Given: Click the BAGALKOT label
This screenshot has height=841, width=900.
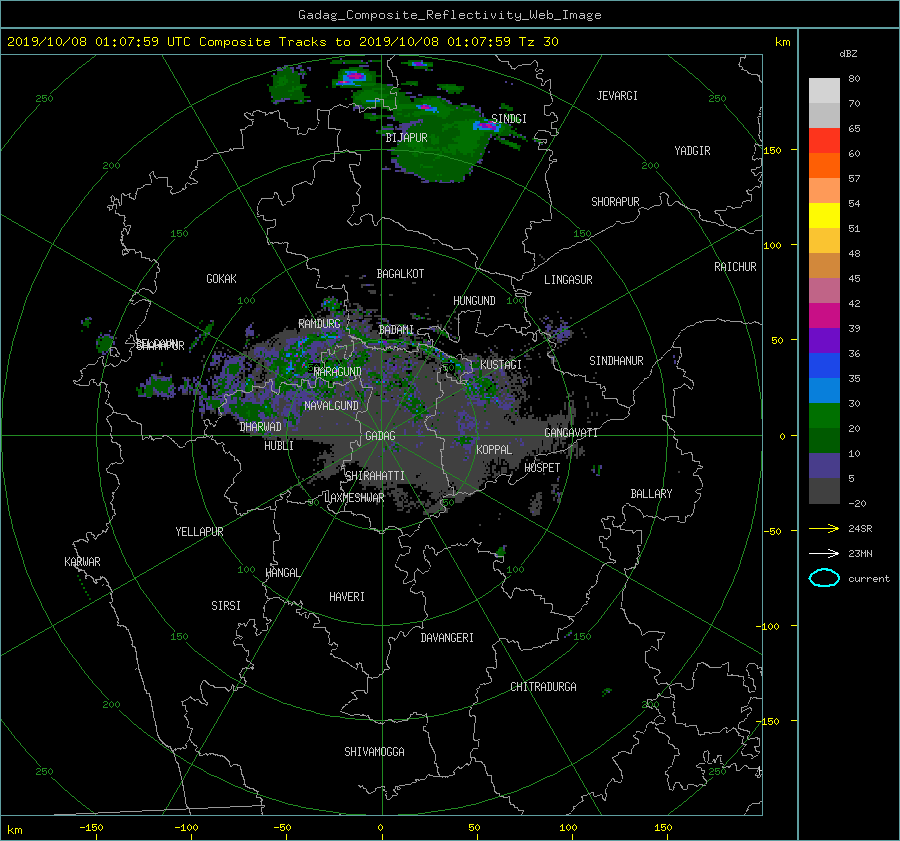Looking at the screenshot, I should click(x=400, y=274).
